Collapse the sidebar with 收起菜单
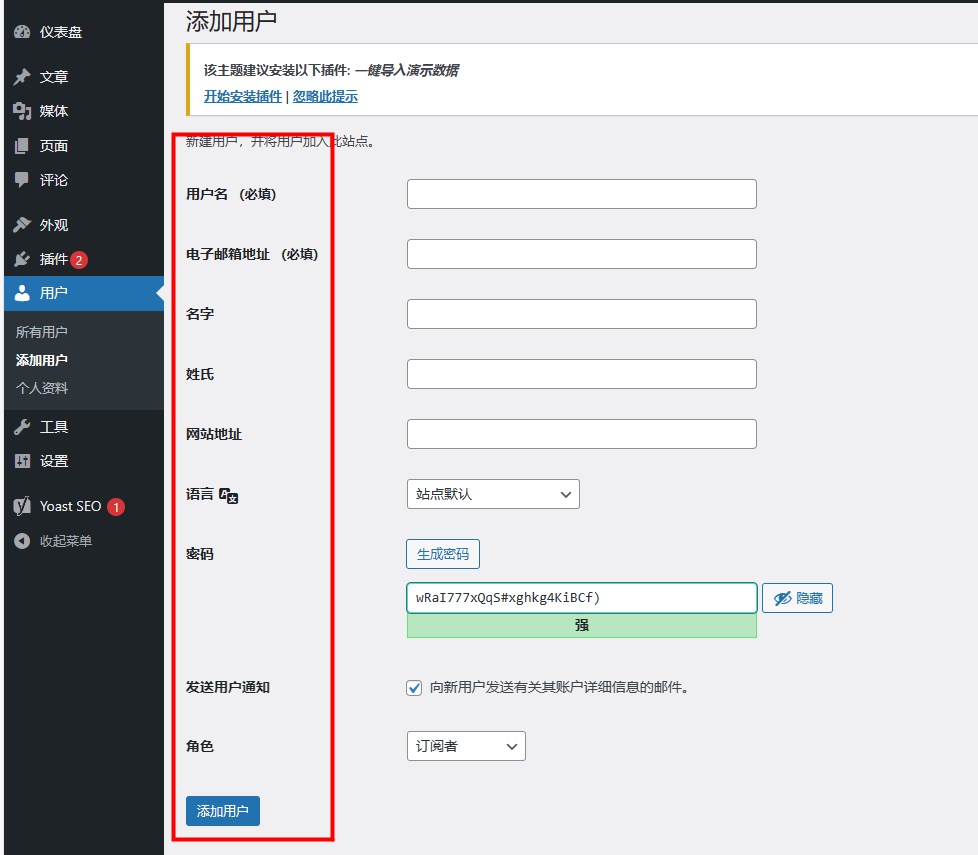Viewport: 978px width, 855px height. (65, 541)
